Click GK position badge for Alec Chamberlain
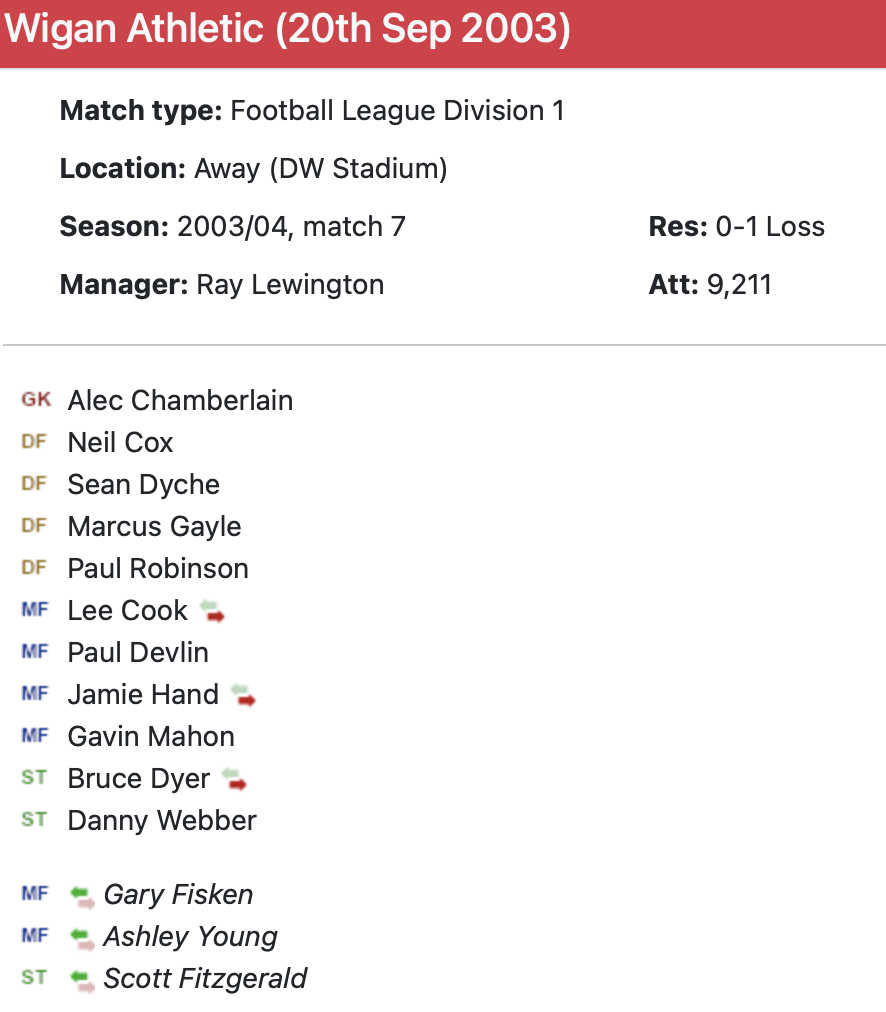The width and height of the screenshot is (886, 1012). pyautogui.click(x=36, y=400)
